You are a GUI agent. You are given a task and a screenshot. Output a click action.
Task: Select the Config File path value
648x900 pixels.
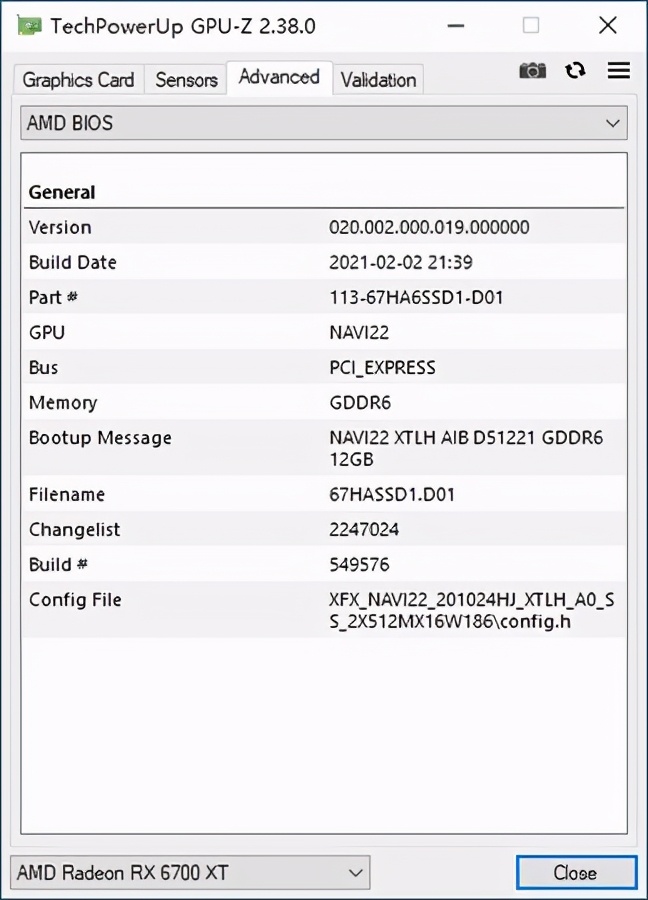[x=472, y=610]
